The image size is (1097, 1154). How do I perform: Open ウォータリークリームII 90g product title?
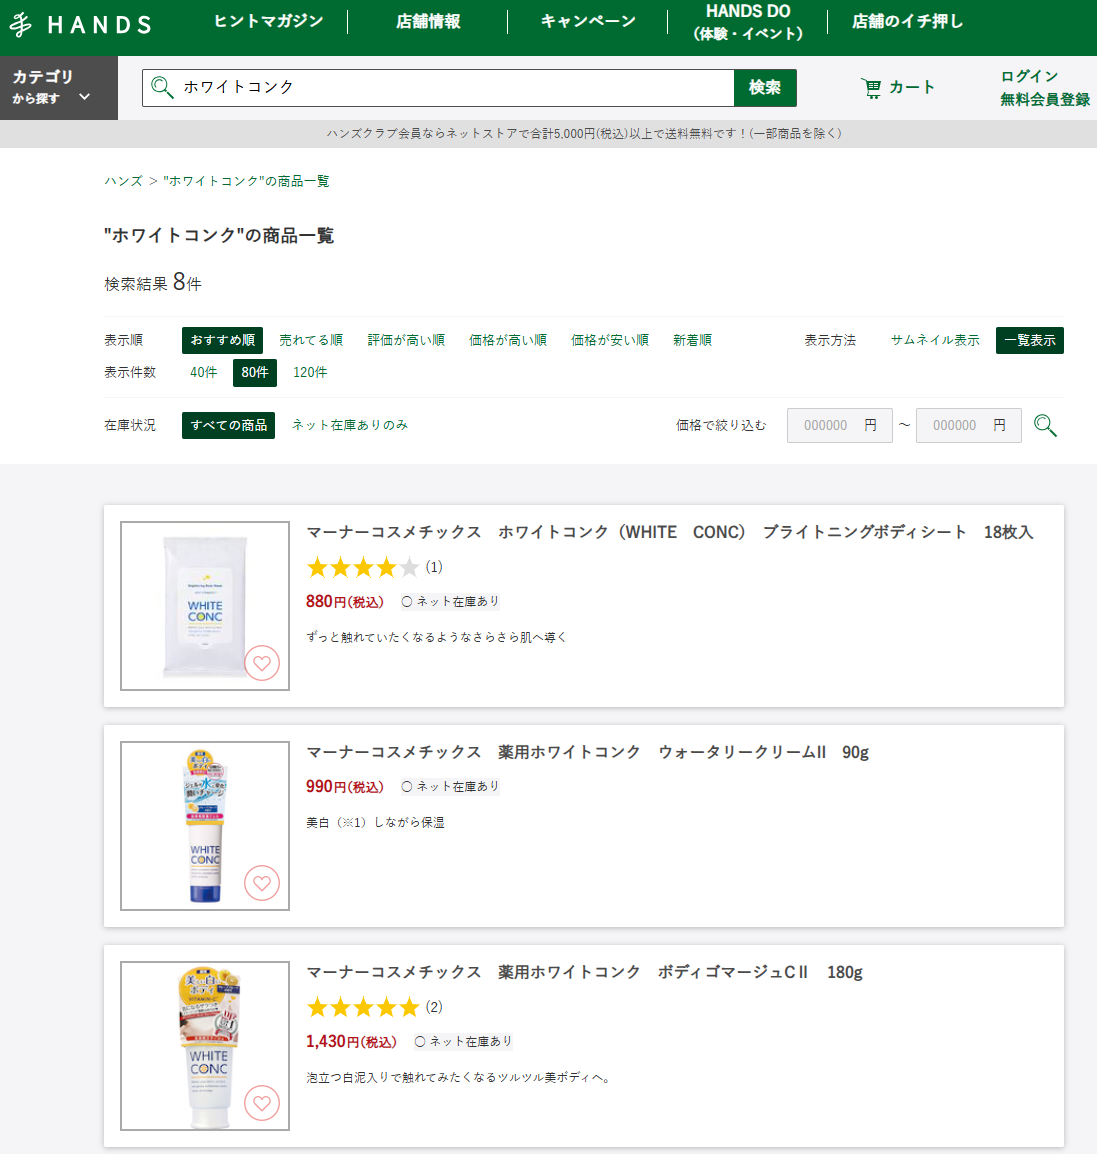587,752
